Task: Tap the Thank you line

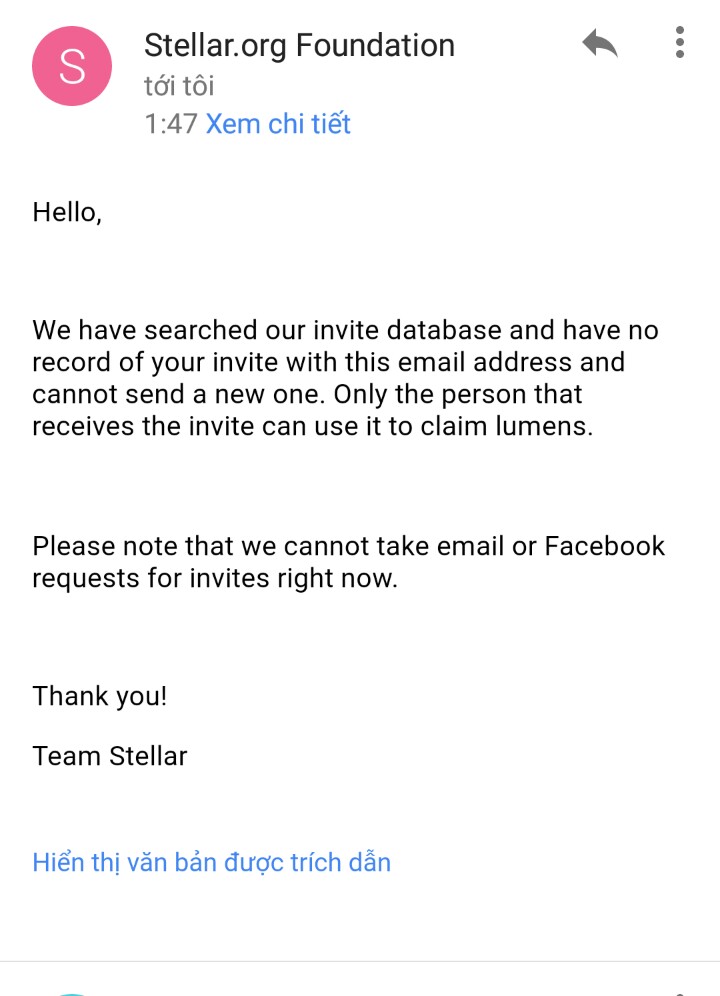Action: [x=100, y=696]
